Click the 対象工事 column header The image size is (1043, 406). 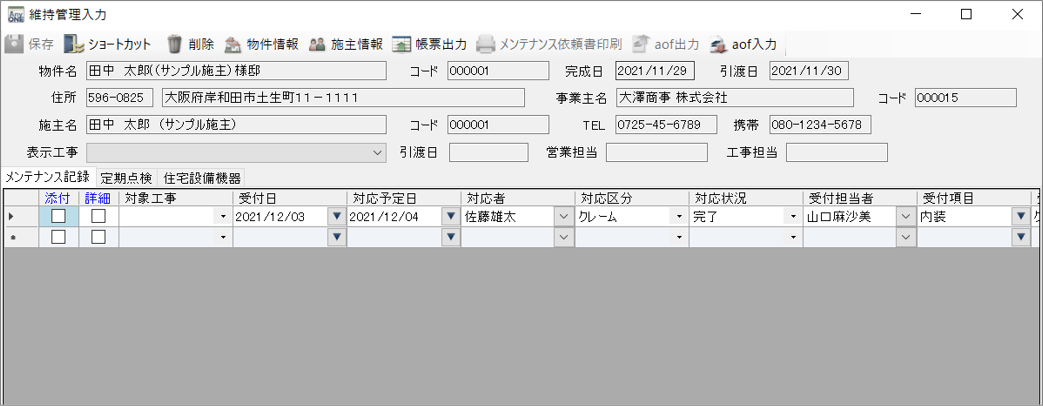pos(176,198)
